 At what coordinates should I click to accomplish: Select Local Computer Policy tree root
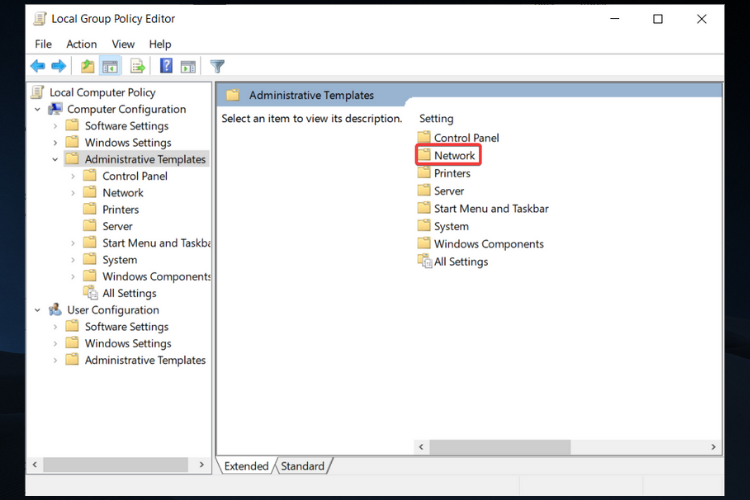coord(102,92)
